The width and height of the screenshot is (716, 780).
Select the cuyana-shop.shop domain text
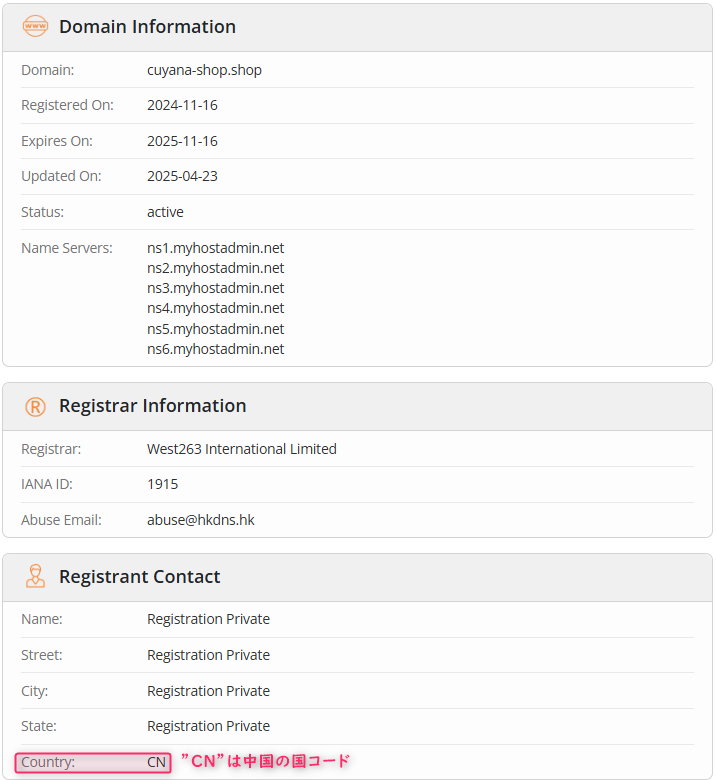pos(204,70)
